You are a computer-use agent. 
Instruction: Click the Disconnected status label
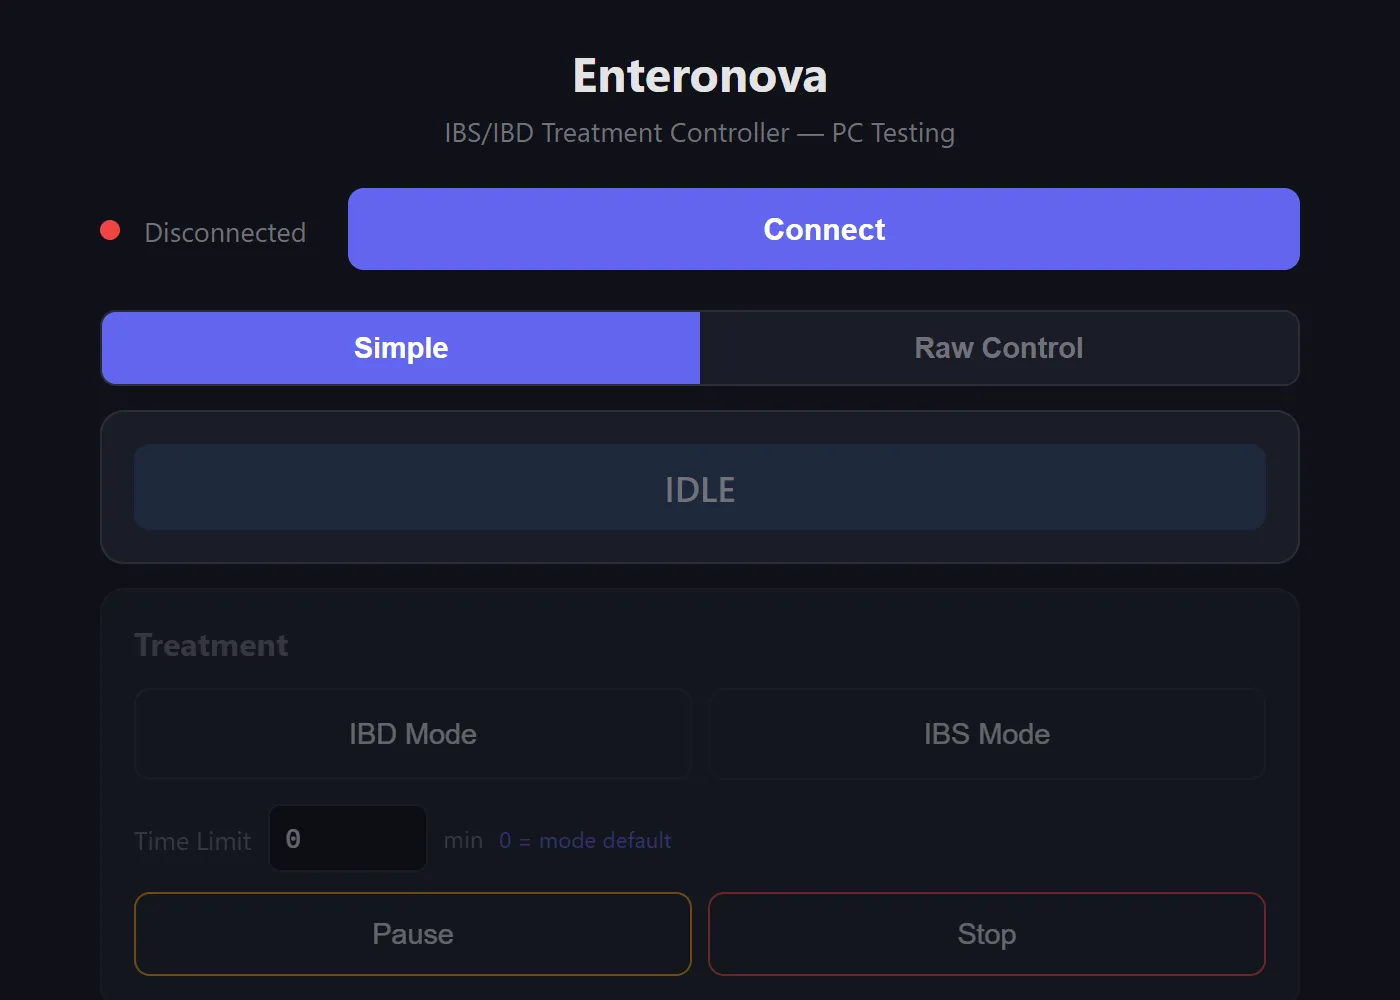pos(224,232)
